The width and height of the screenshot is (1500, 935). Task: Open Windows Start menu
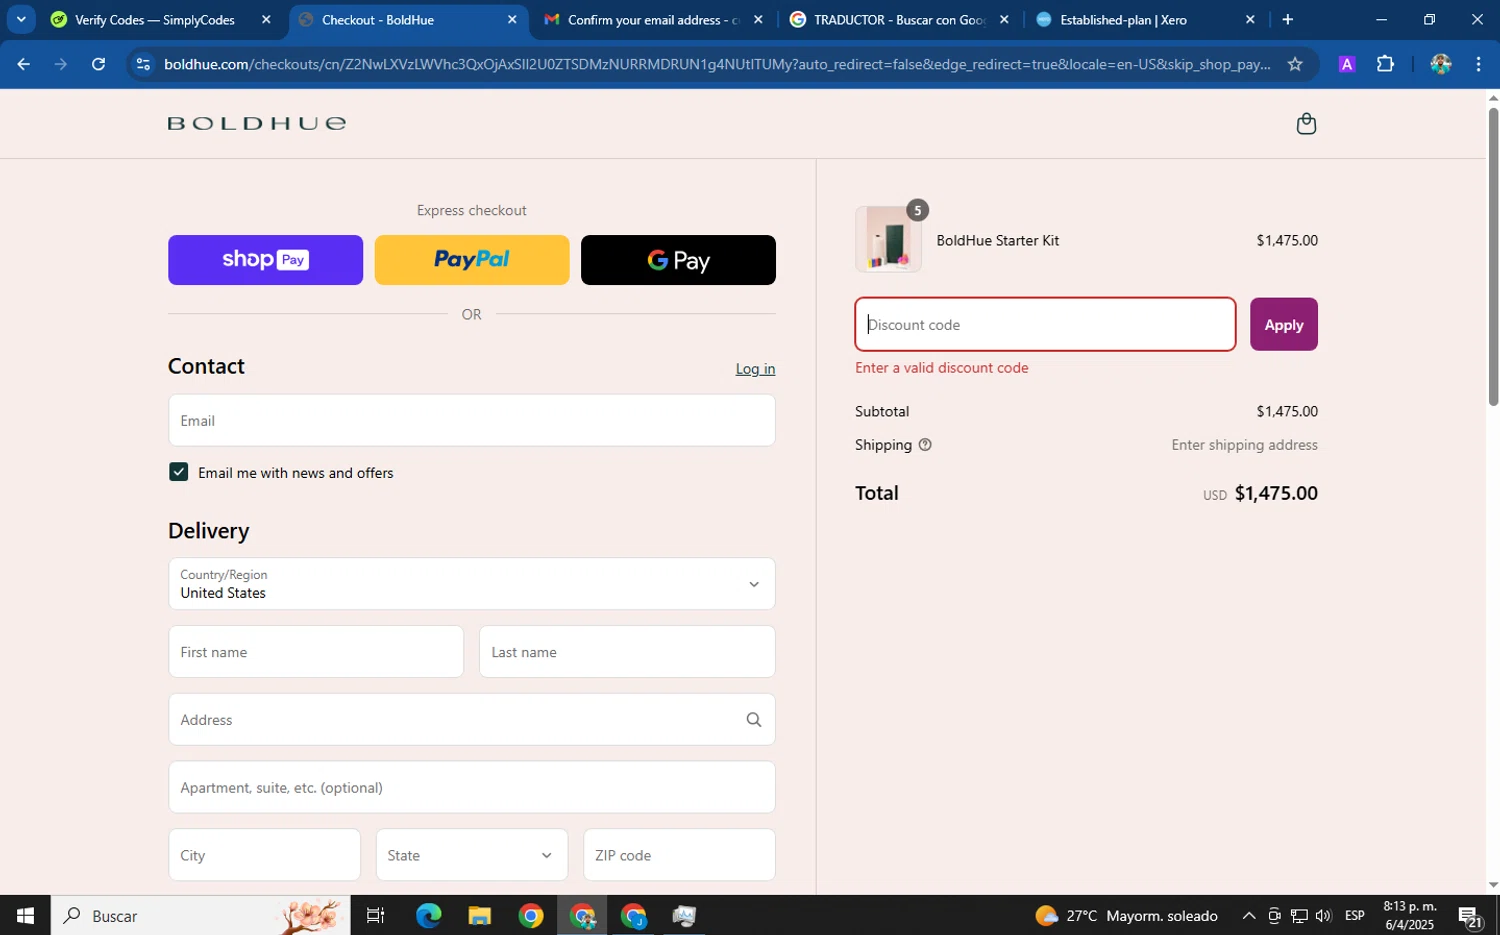25,915
